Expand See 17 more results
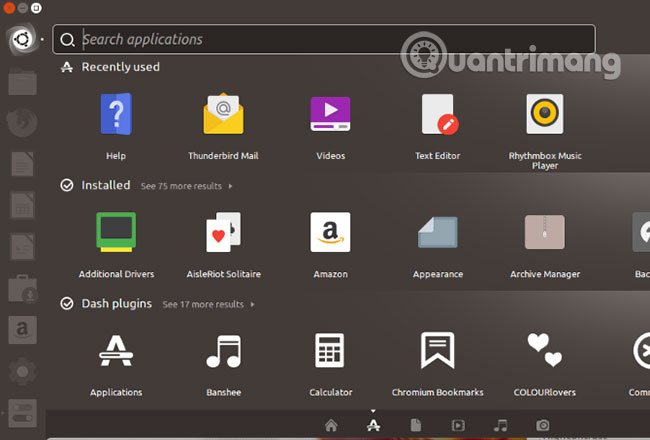 click(208, 304)
